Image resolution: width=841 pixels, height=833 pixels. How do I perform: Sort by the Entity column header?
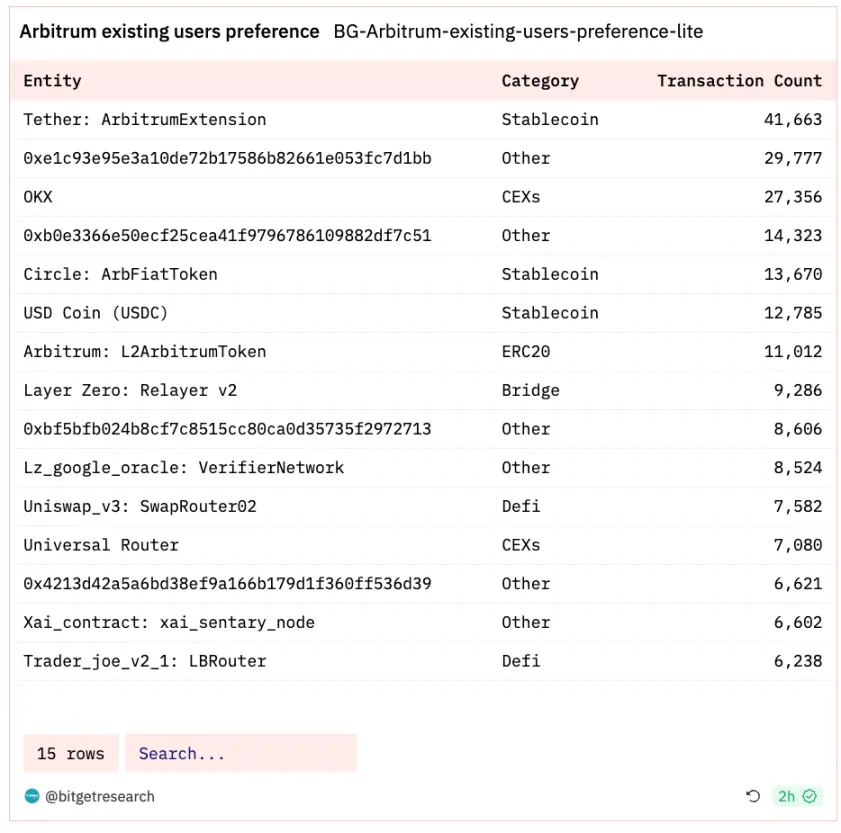[x=52, y=81]
